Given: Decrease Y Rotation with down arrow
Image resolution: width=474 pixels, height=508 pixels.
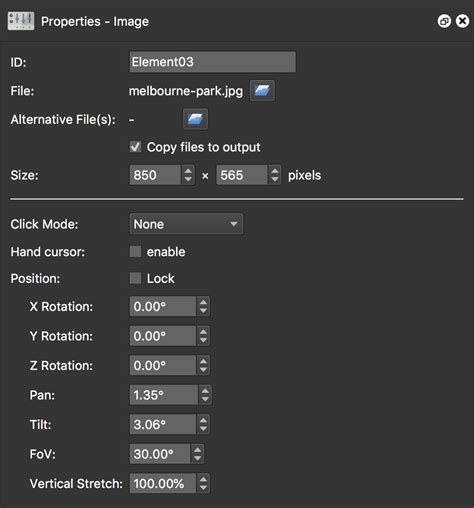Looking at the screenshot, I should [203, 341].
